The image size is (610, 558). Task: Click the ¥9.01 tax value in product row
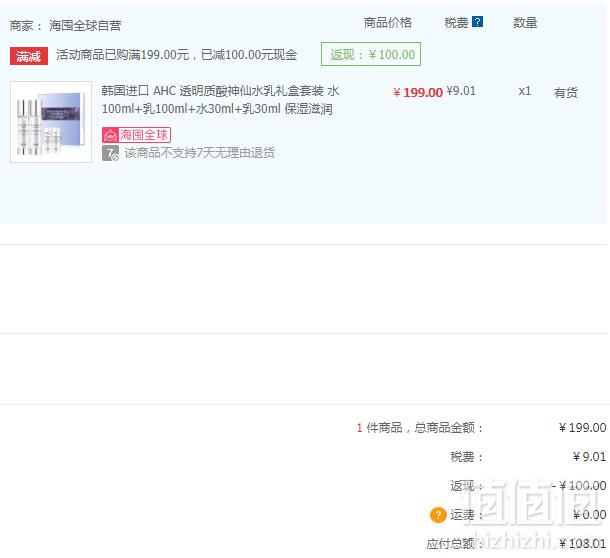pos(461,91)
